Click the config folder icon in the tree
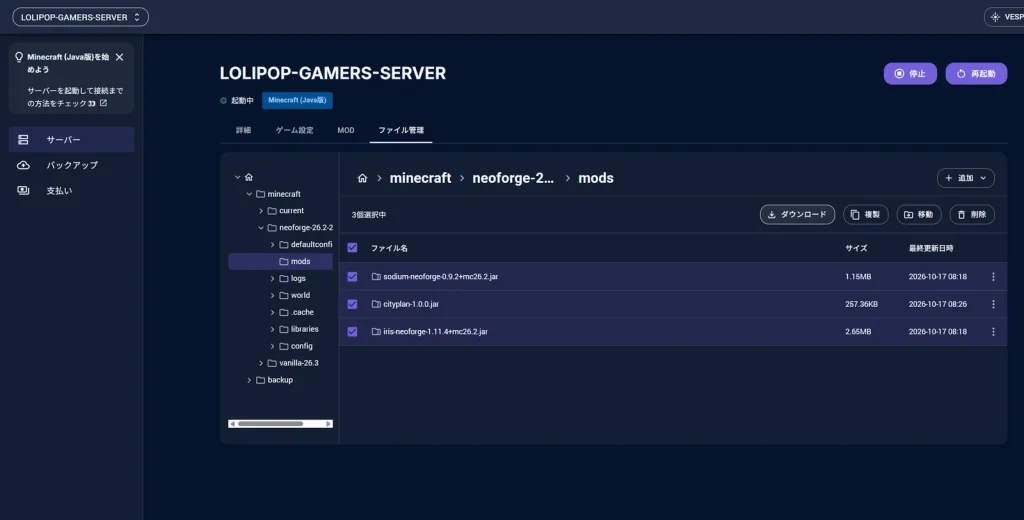 click(x=284, y=346)
